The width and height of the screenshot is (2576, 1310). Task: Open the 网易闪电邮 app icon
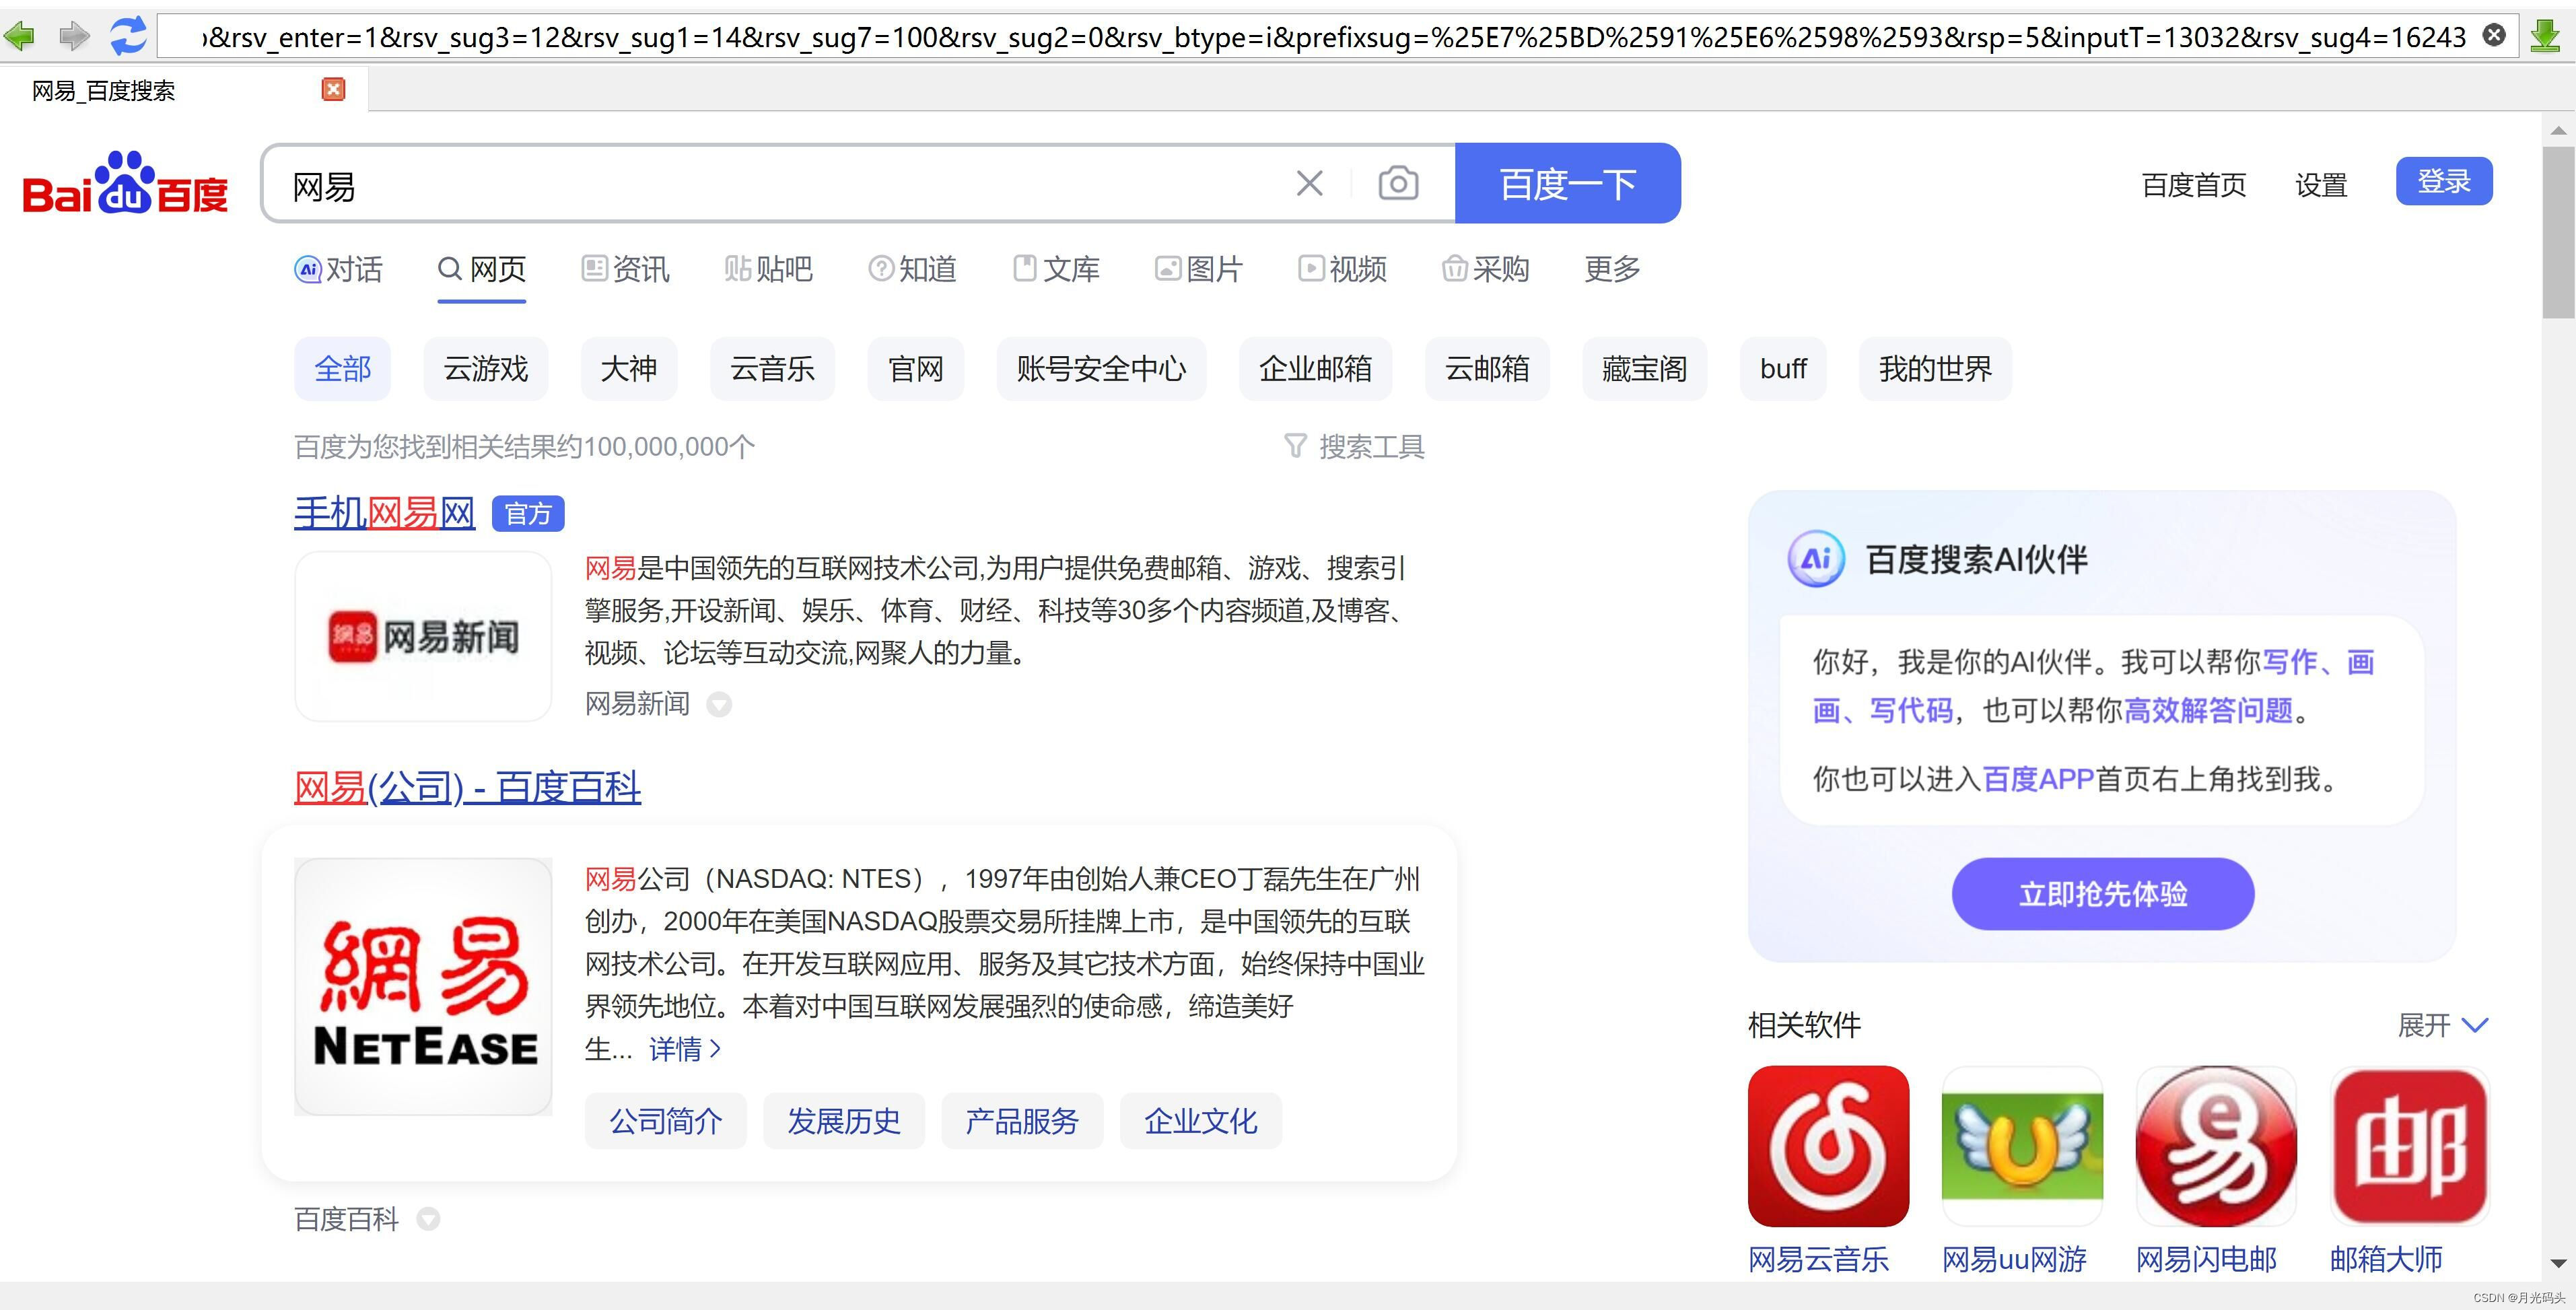[2216, 1146]
